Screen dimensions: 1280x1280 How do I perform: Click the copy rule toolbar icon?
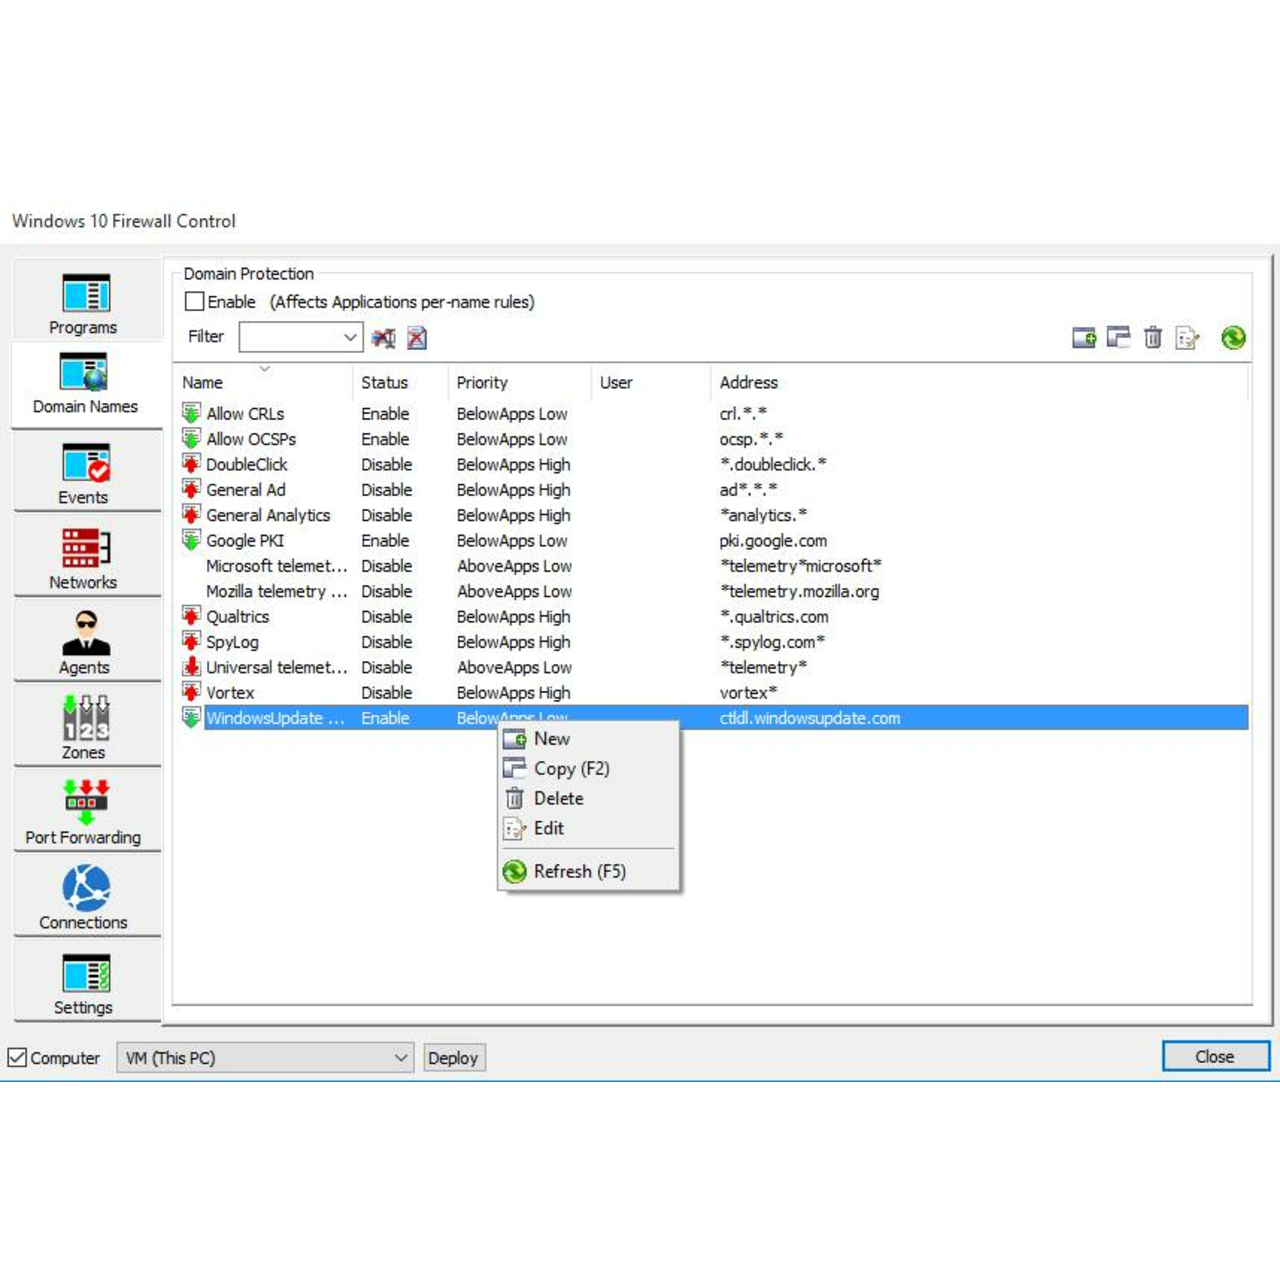(x=1119, y=338)
